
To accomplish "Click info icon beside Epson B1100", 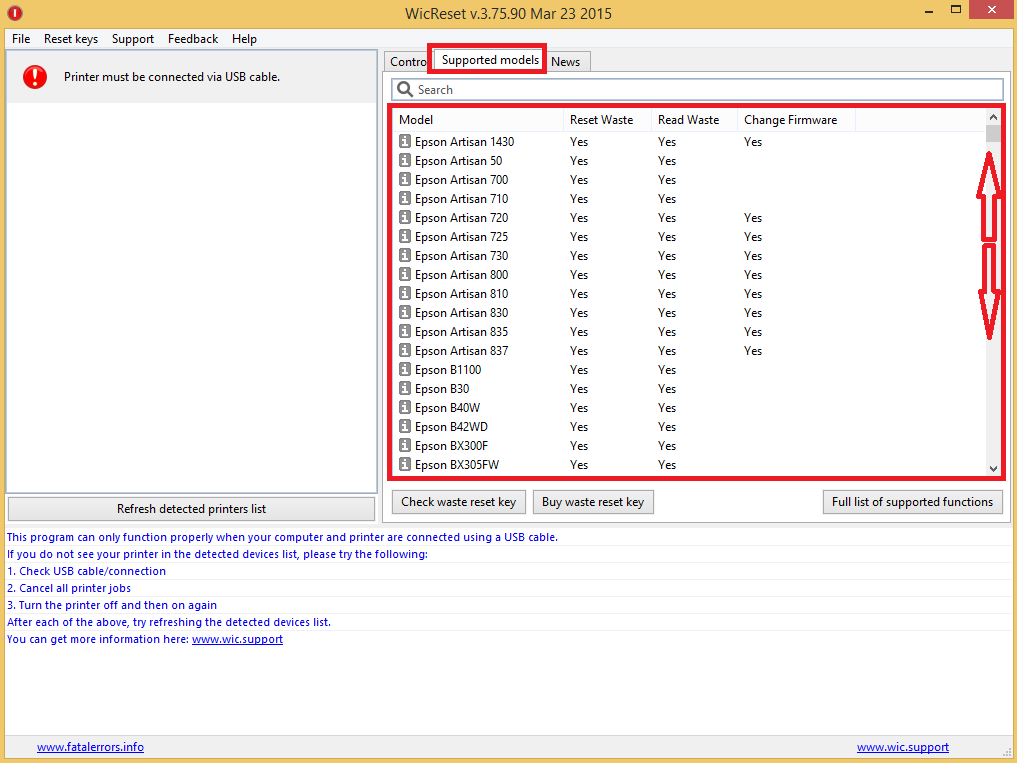I will tap(405, 369).
